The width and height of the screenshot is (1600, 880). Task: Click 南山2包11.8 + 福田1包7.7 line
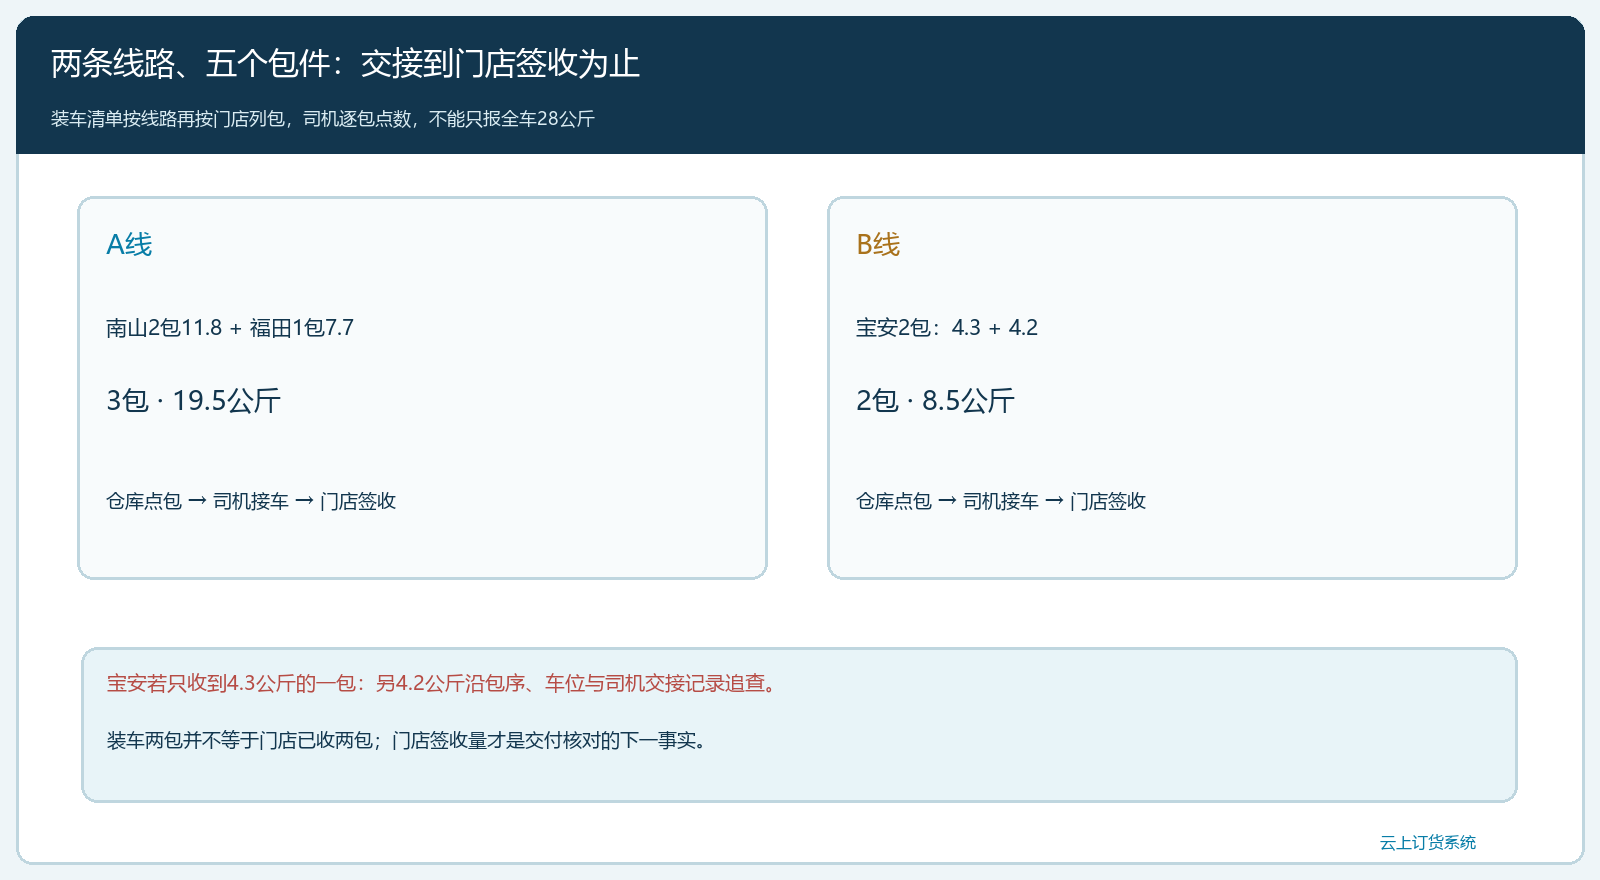pos(230,327)
